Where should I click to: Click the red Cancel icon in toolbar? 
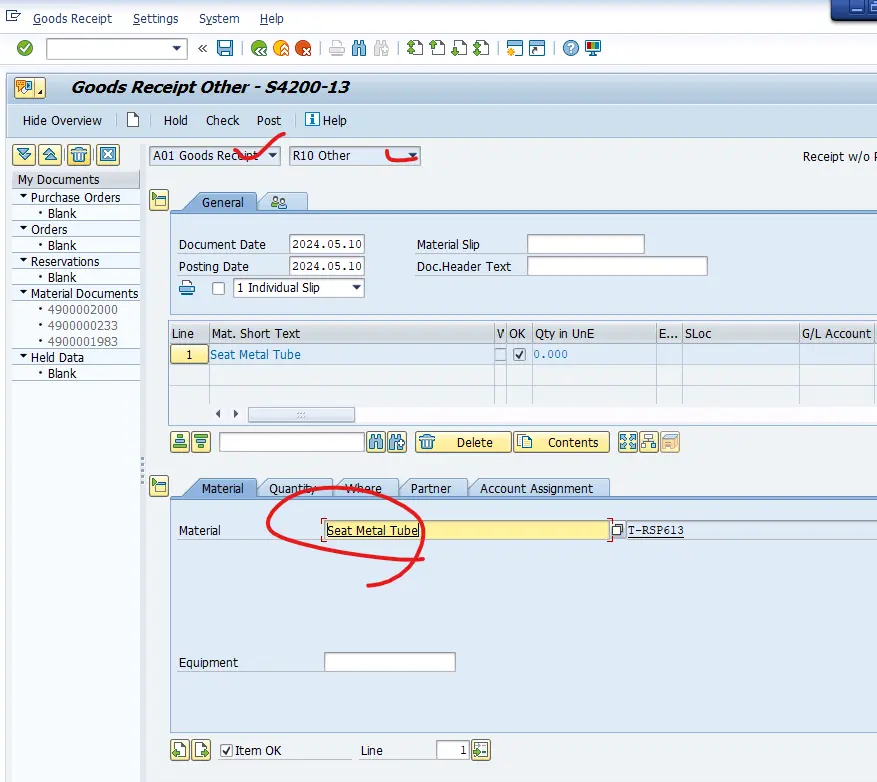(x=303, y=48)
